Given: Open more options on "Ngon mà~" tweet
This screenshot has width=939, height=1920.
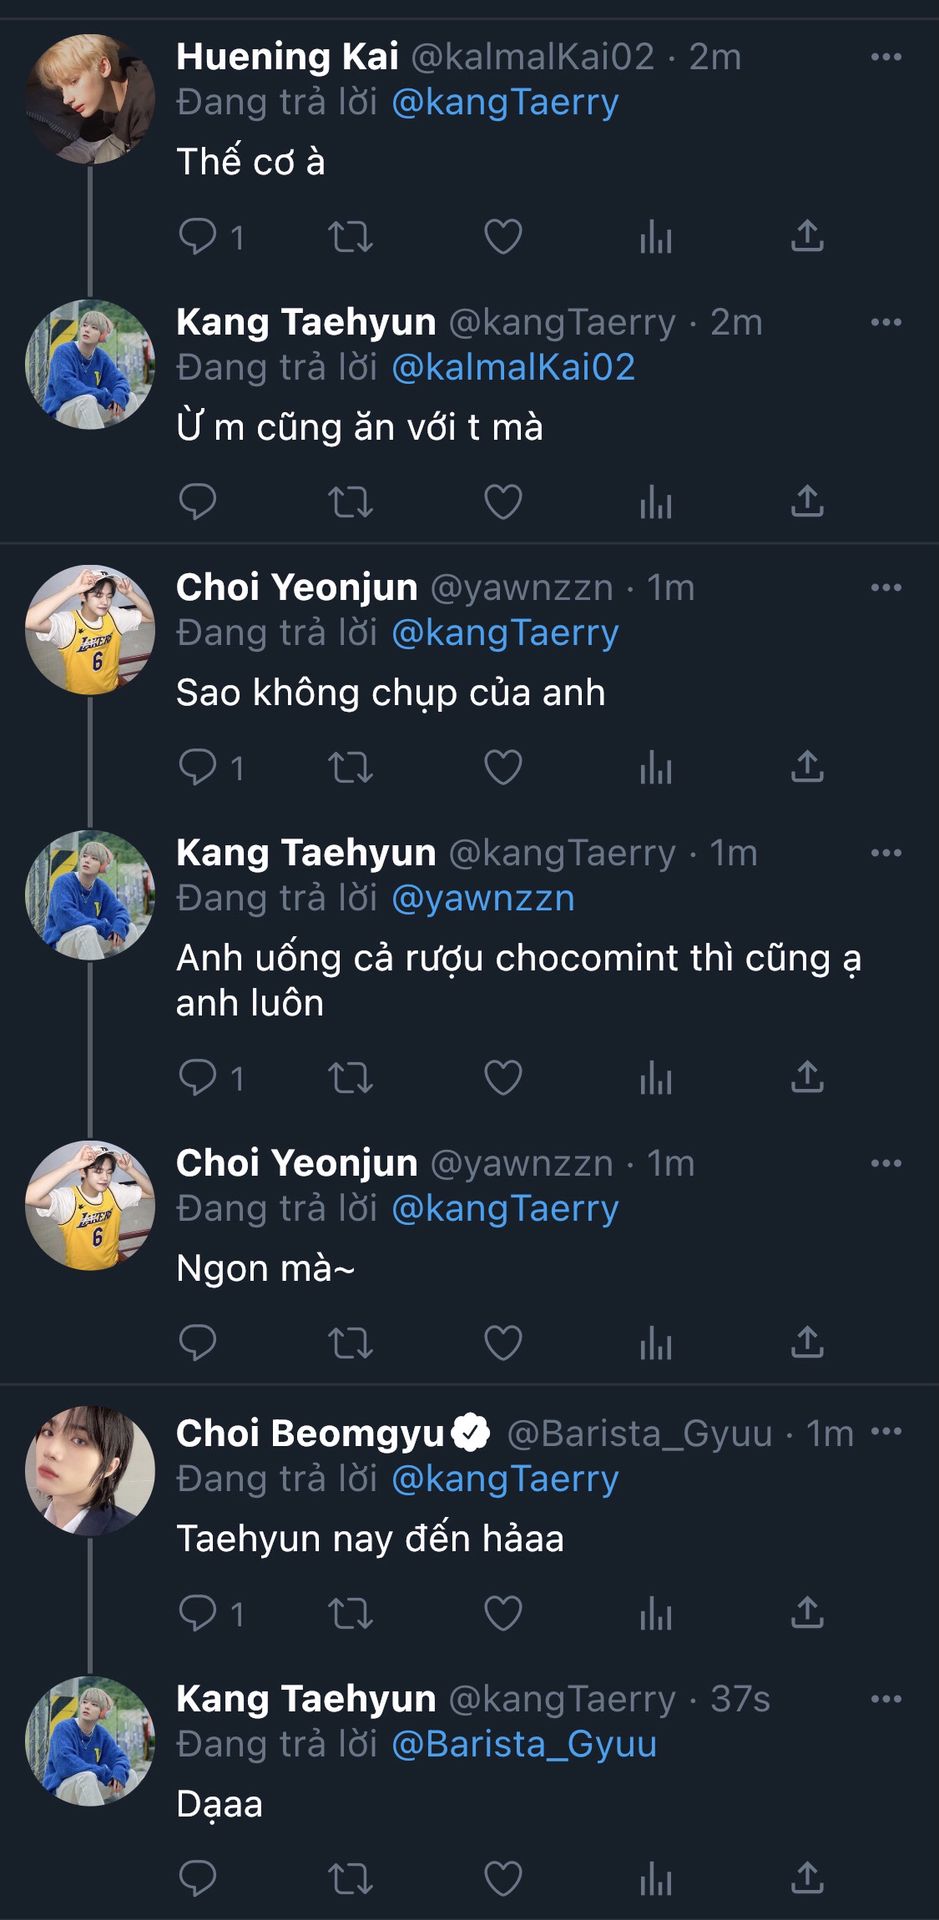Looking at the screenshot, I should 886,1163.
